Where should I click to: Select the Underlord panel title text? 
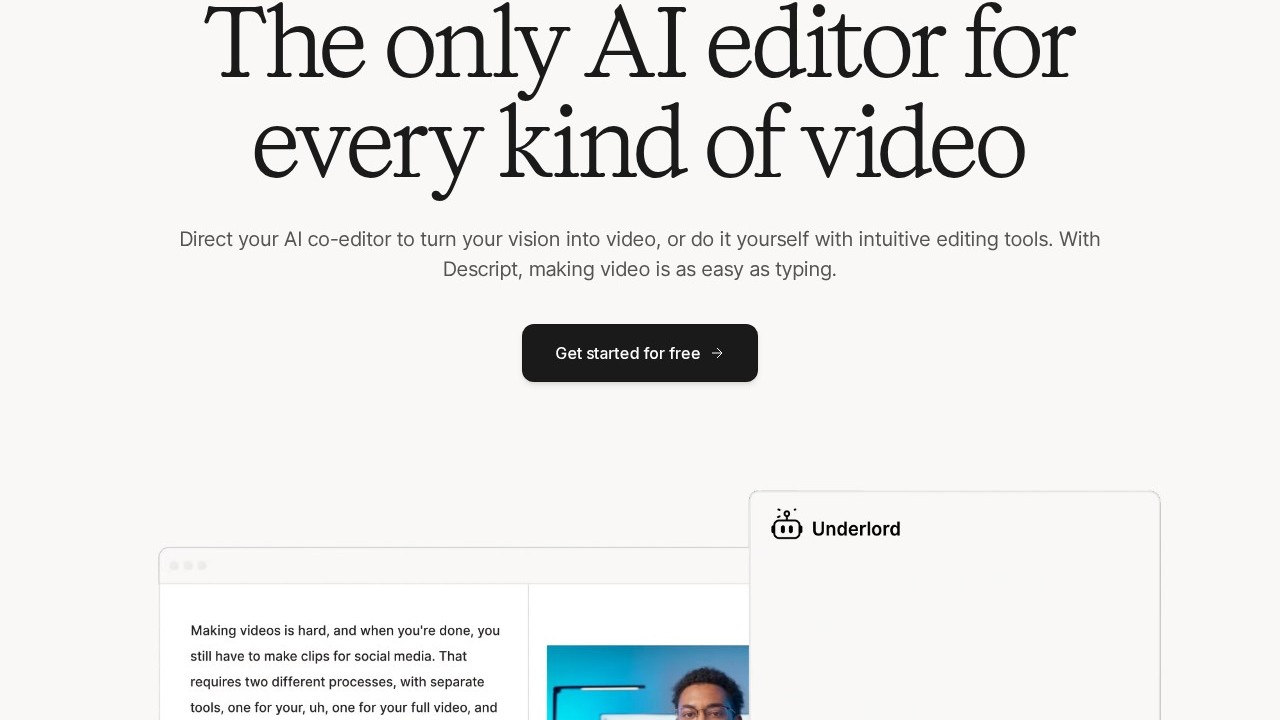click(x=856, y=529)
